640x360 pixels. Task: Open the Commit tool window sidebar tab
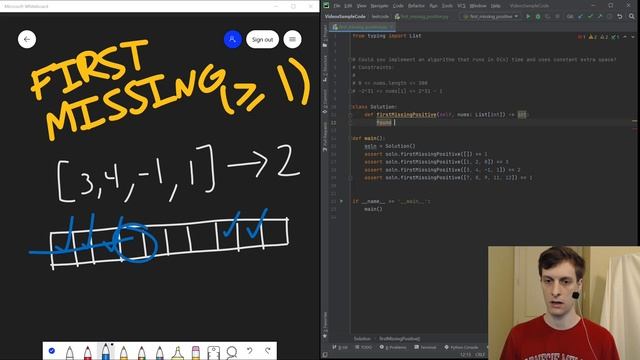tap(325, 101)
